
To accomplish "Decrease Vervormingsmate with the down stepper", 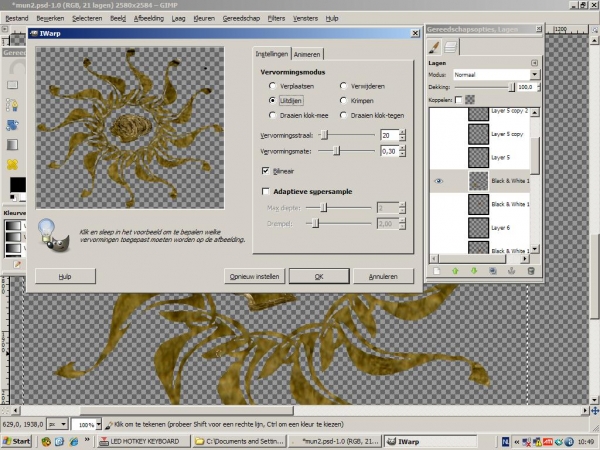I will coord(402,154).
